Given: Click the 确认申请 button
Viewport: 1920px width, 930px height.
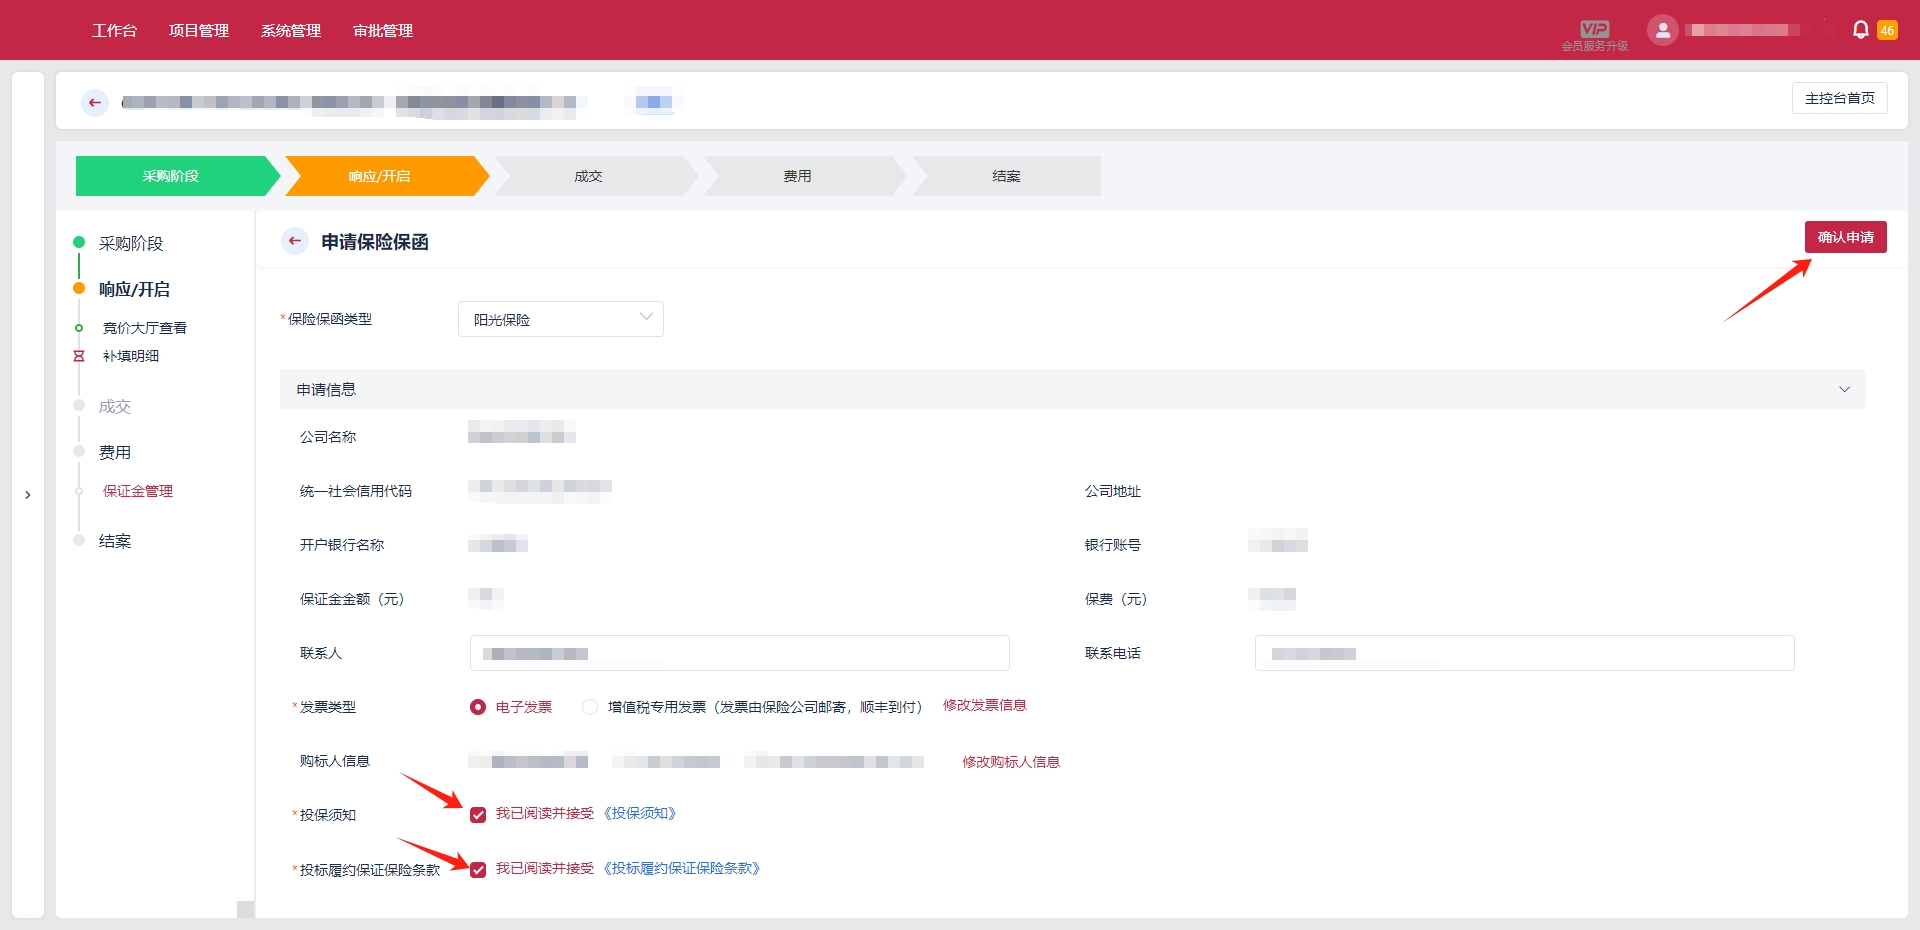Looking at the screenshot, I should click(x=1845, y=237).
